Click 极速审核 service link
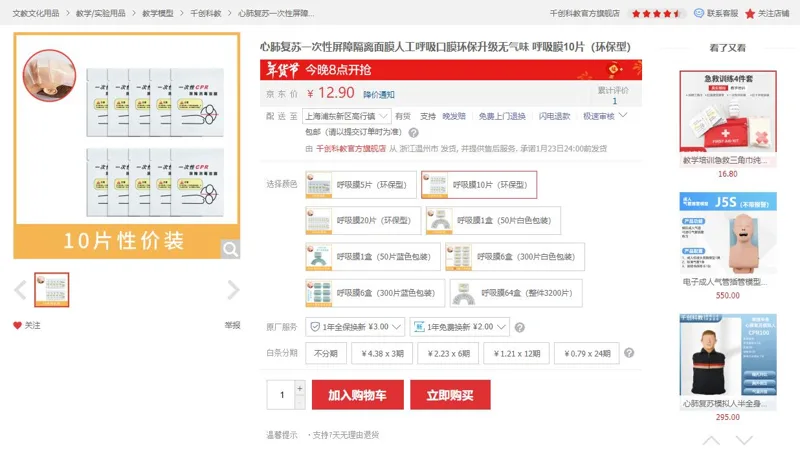Screen dimensions: 800x451 (x=599, y=116)
